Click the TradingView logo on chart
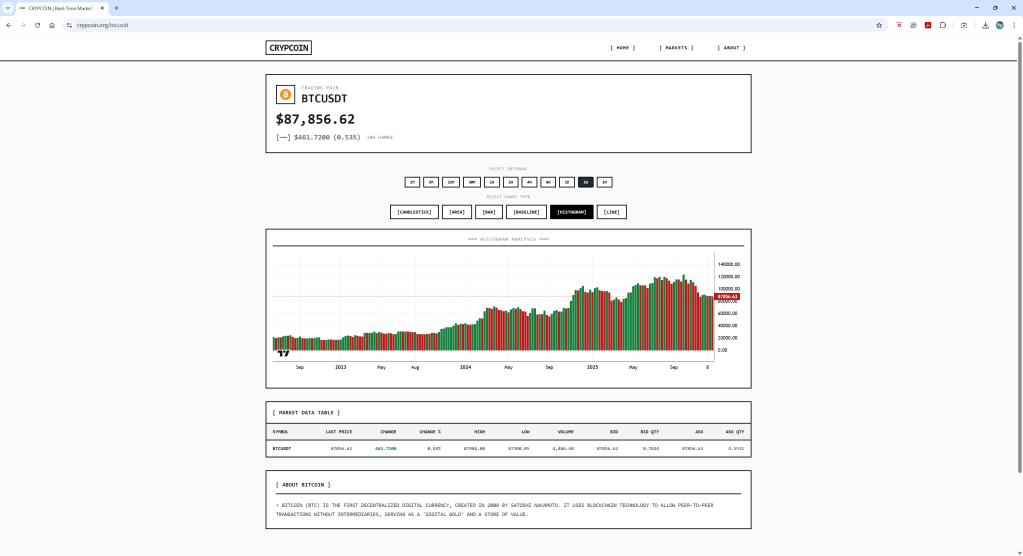 283,353
